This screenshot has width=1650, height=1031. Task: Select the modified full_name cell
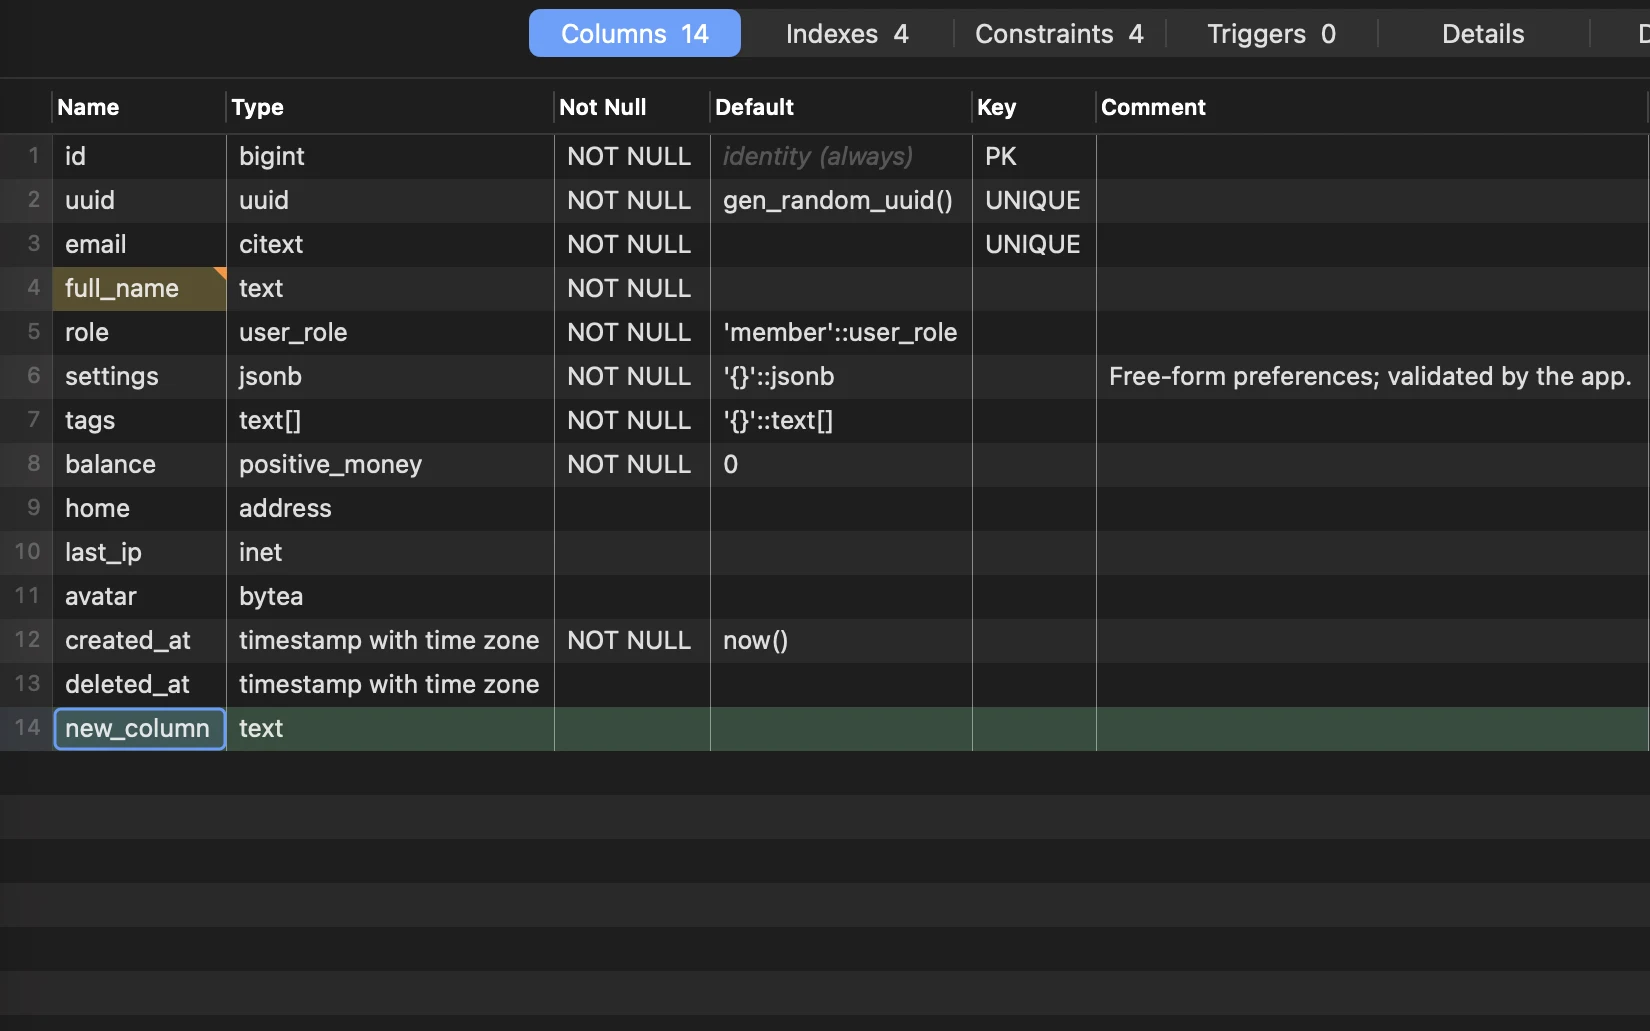tap(139, 288)
